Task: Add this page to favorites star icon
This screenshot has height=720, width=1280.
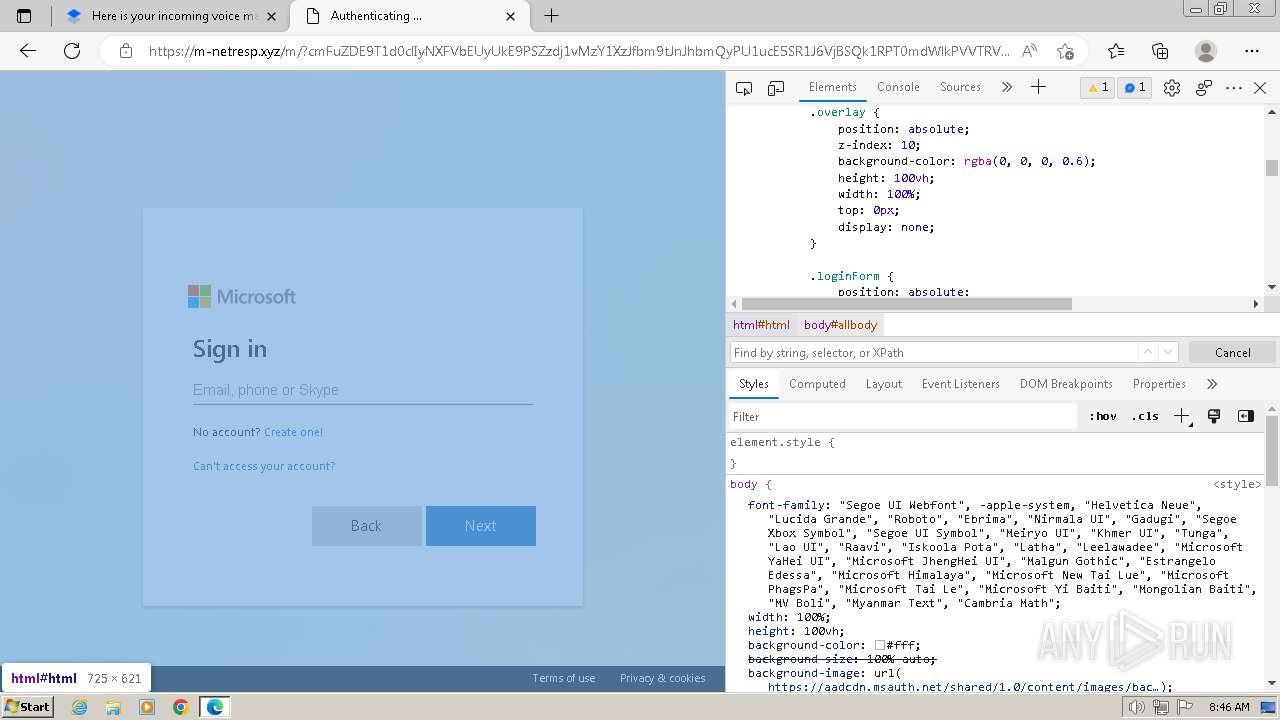Action: coord(1065,51)
